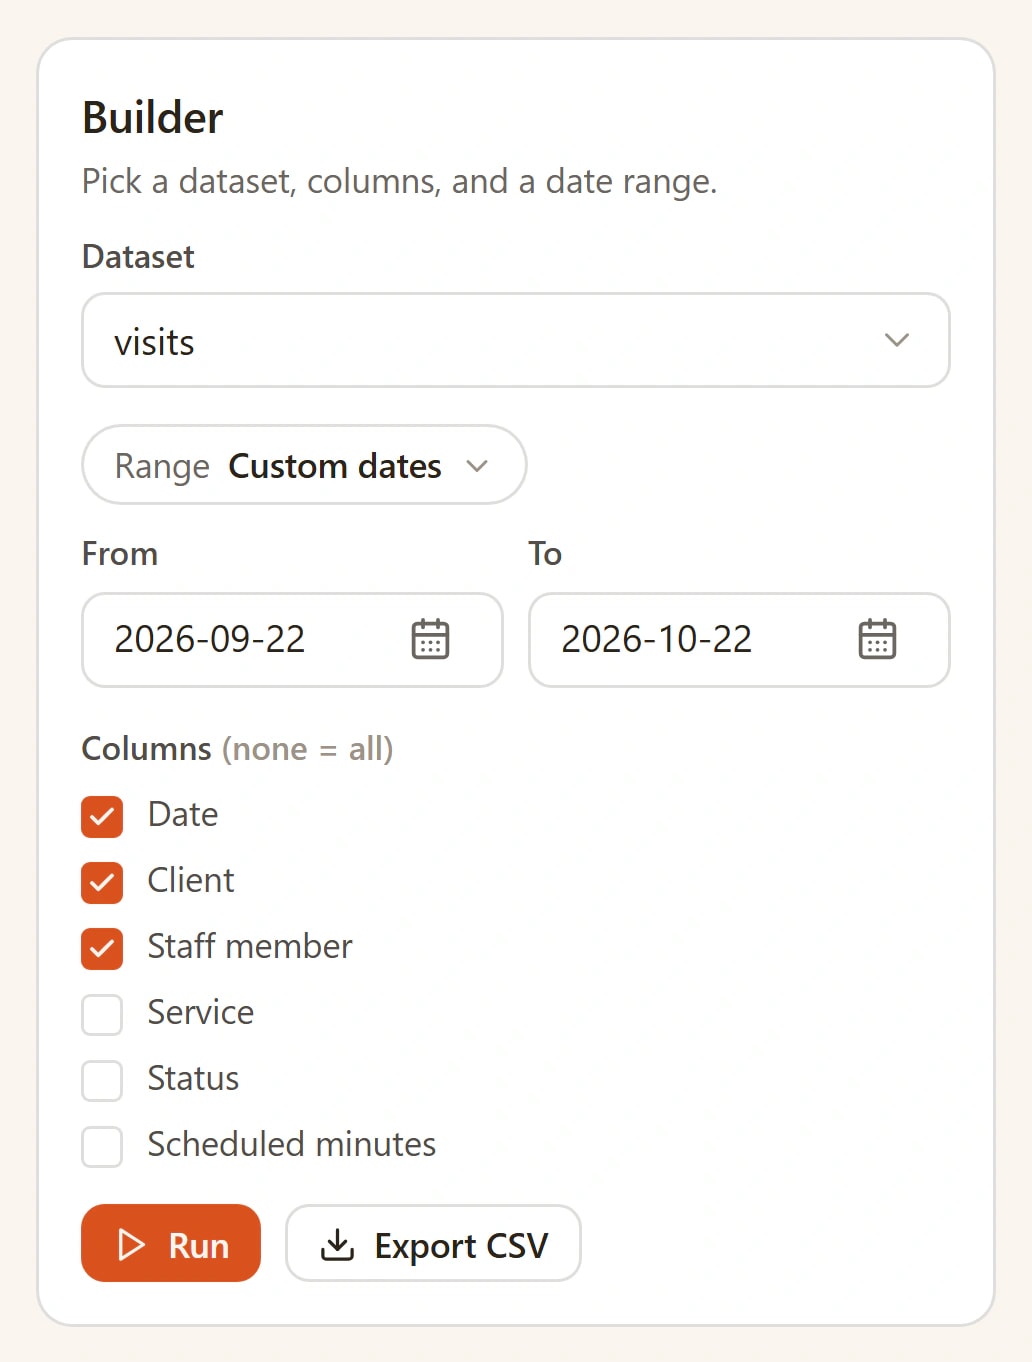This screenshot has height=1362, width=1032.
Task: Open the From date calendar picker icon
Action: pos(431,639)
